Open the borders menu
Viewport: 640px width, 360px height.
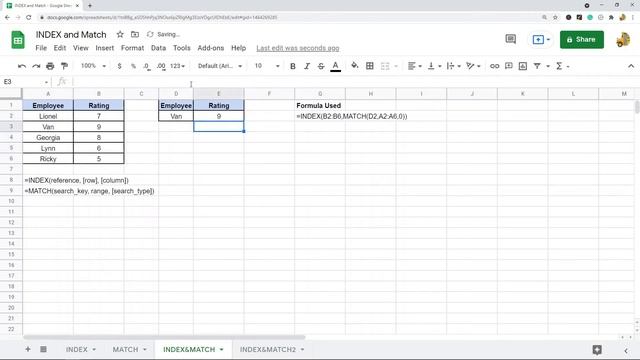click(370, 66)
